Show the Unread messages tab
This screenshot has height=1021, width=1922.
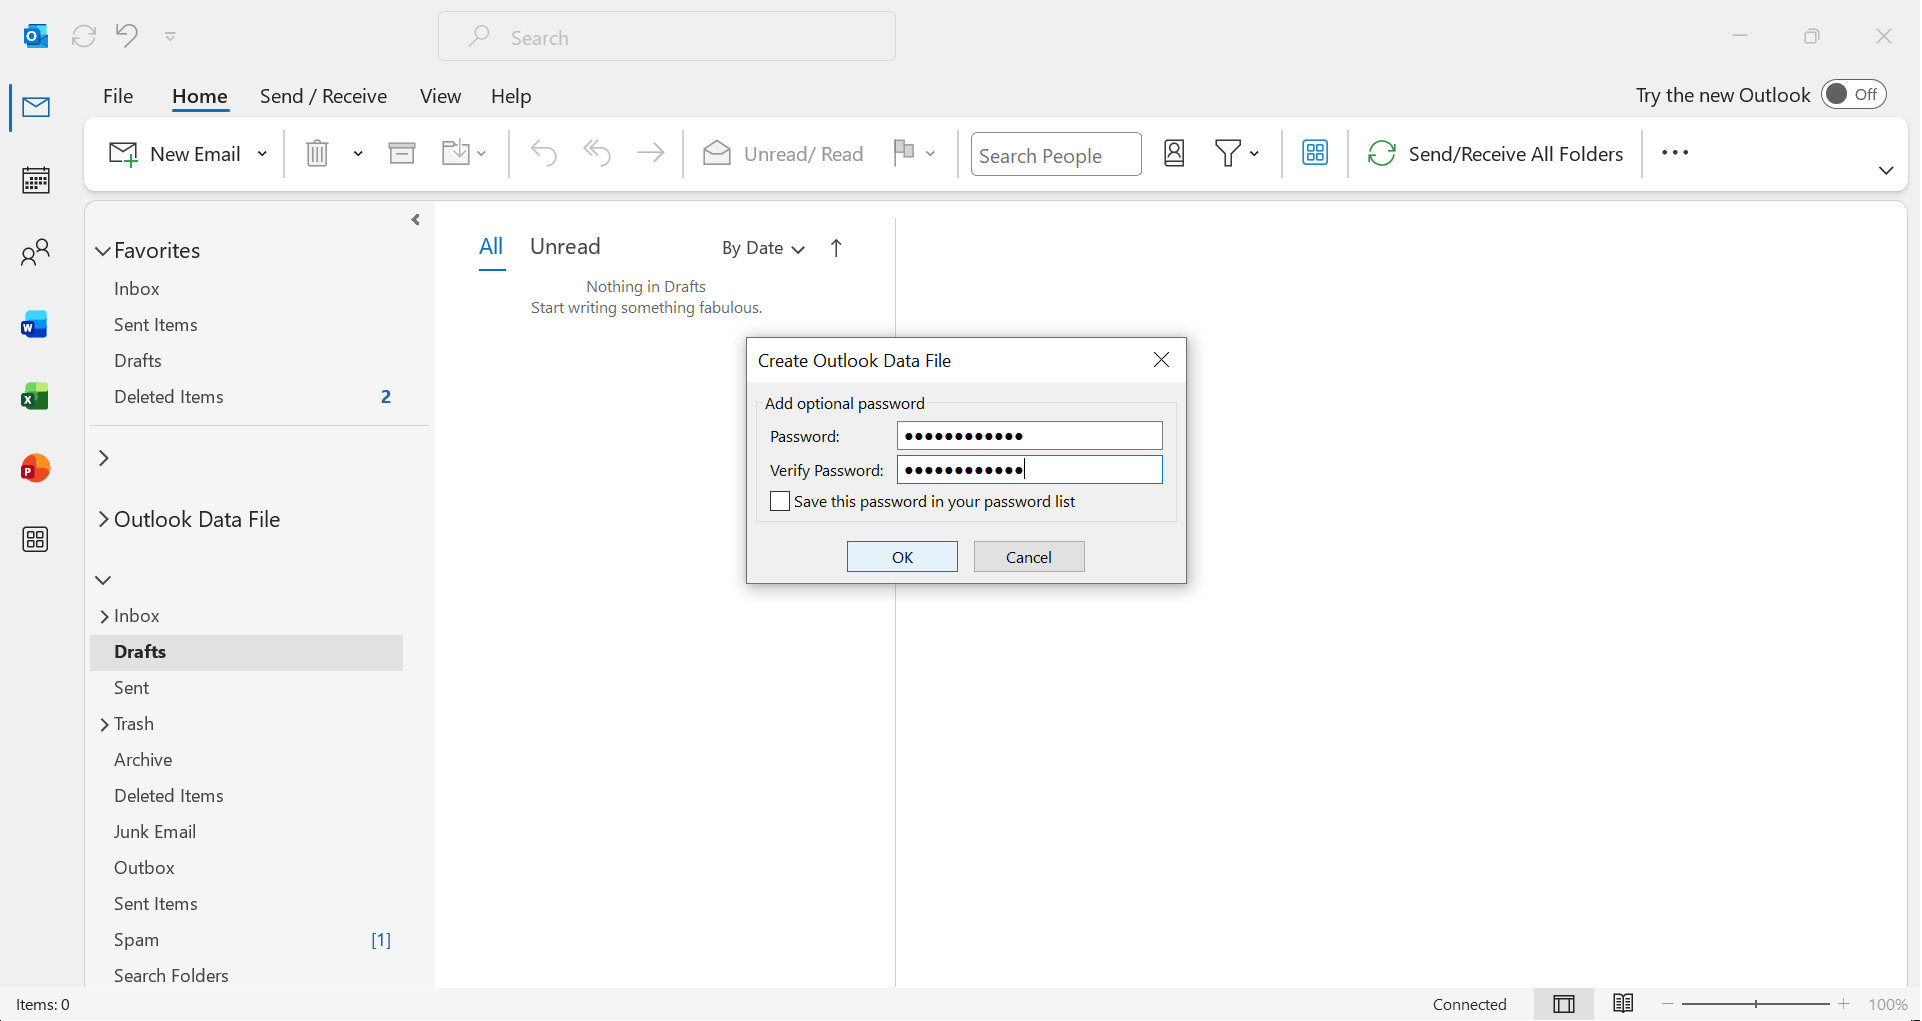pyautogui.click(x=565, y=247)
